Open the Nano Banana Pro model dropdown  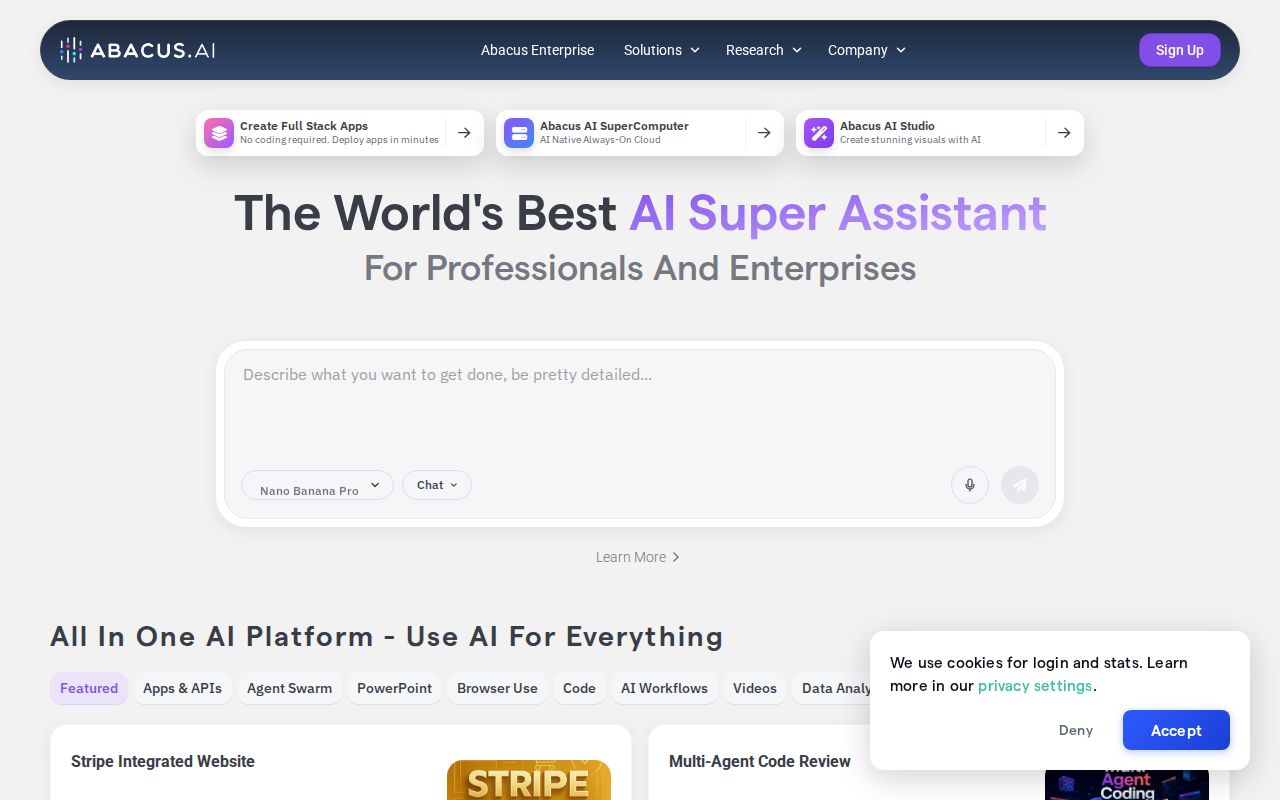(317, 485)
